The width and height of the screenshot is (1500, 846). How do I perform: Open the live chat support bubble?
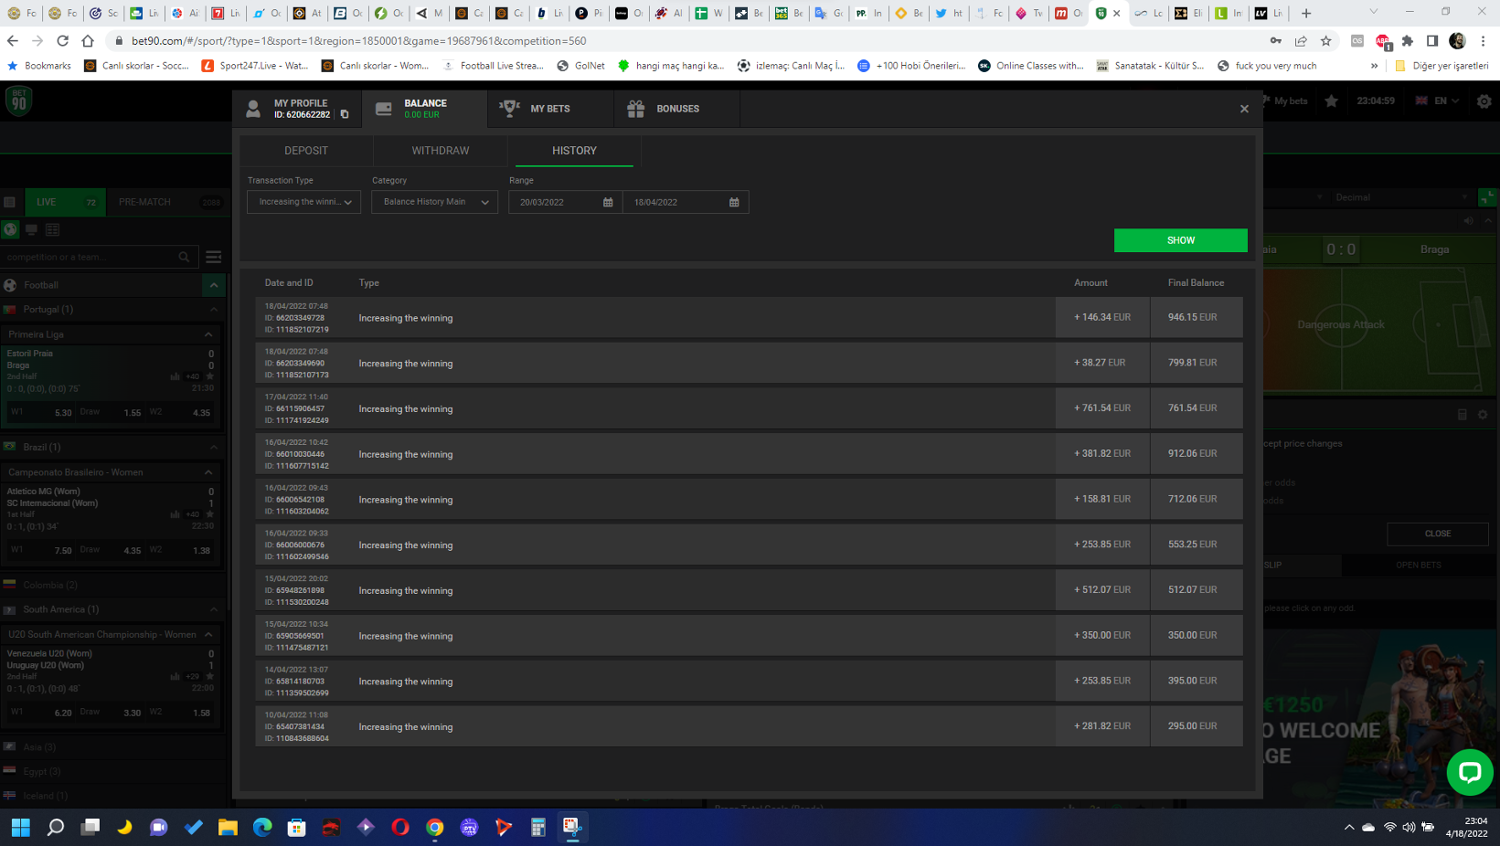(x=1469, y=772)
